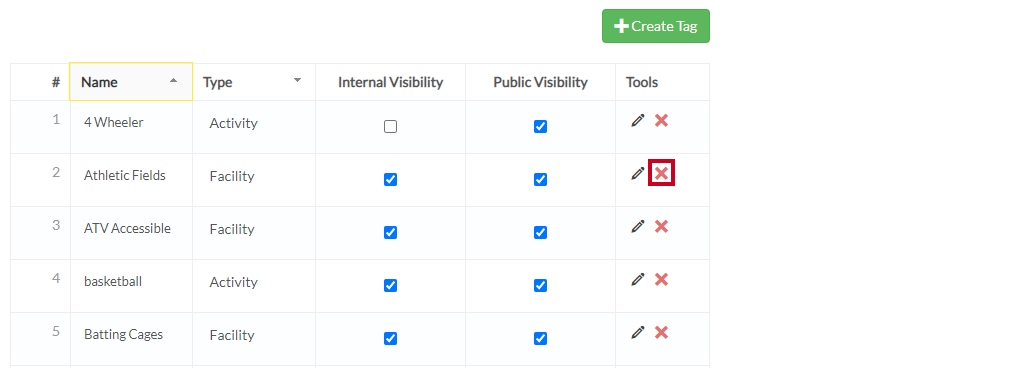Delete the 4 Wheeler tag
The image size is (1024, 368).
(x=661, y=121)
